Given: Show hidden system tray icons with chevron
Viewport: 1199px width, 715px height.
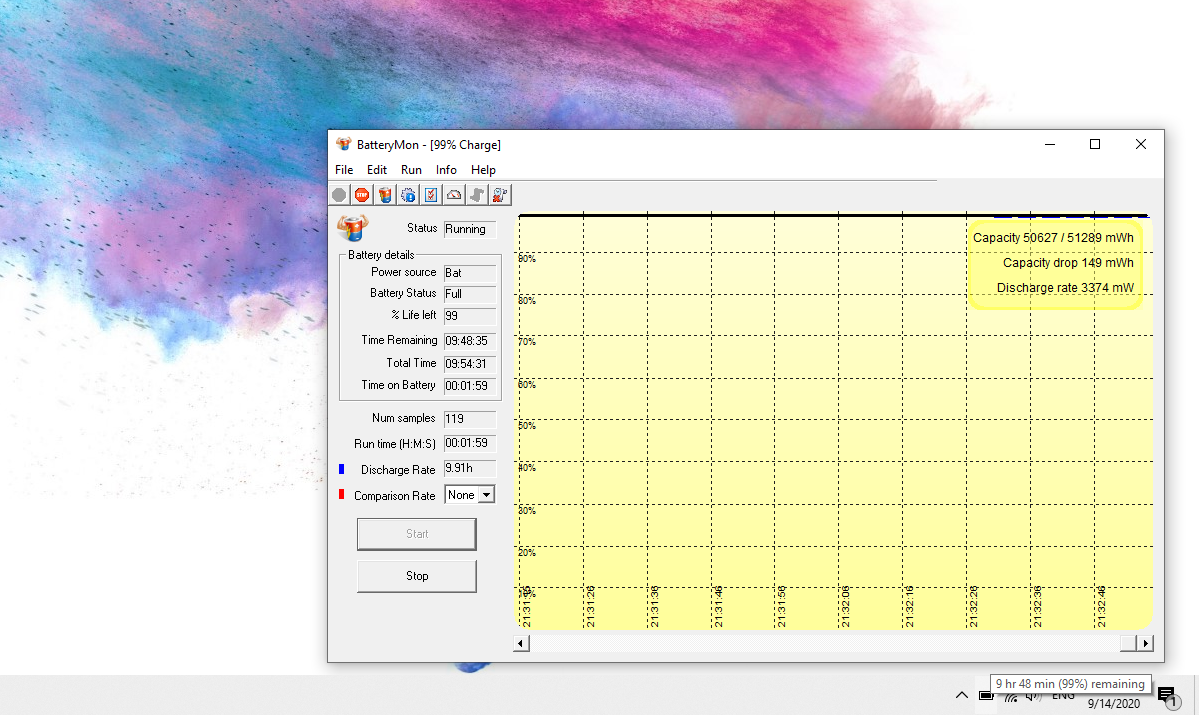Looking at the screenshot, I should (x=962, y=695).
